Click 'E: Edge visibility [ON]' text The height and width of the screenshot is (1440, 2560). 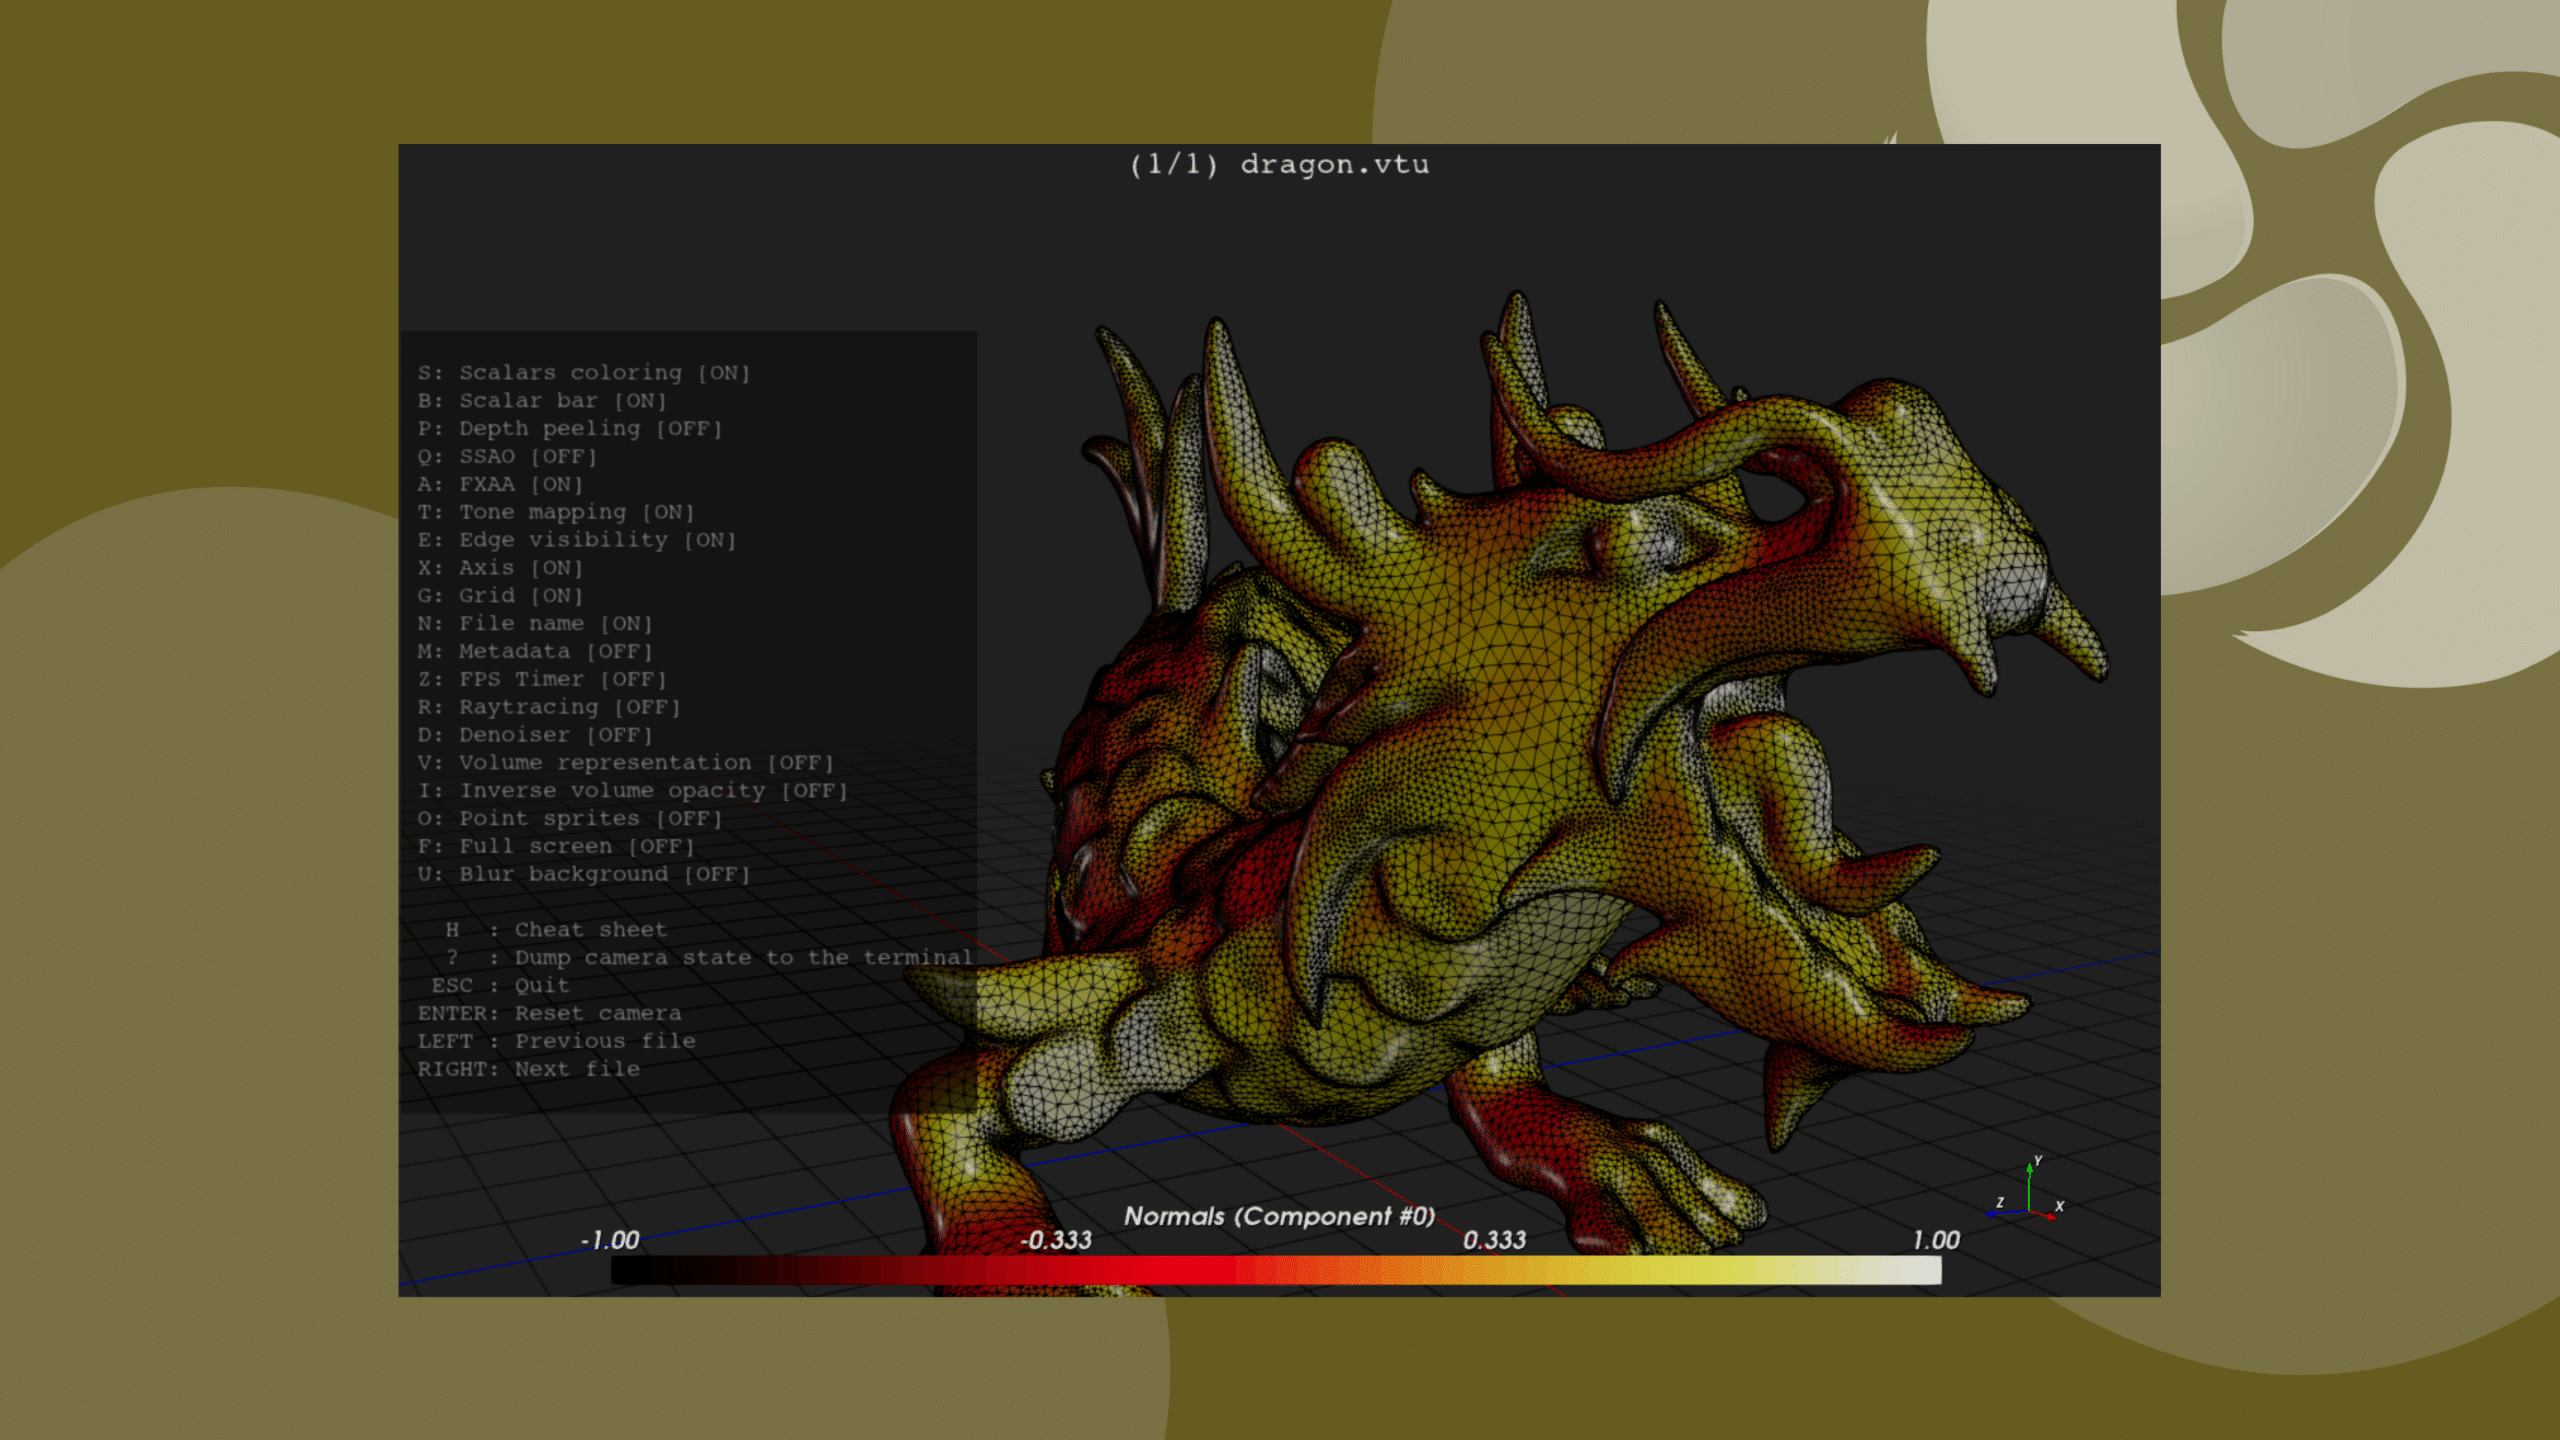click(577, 540)
